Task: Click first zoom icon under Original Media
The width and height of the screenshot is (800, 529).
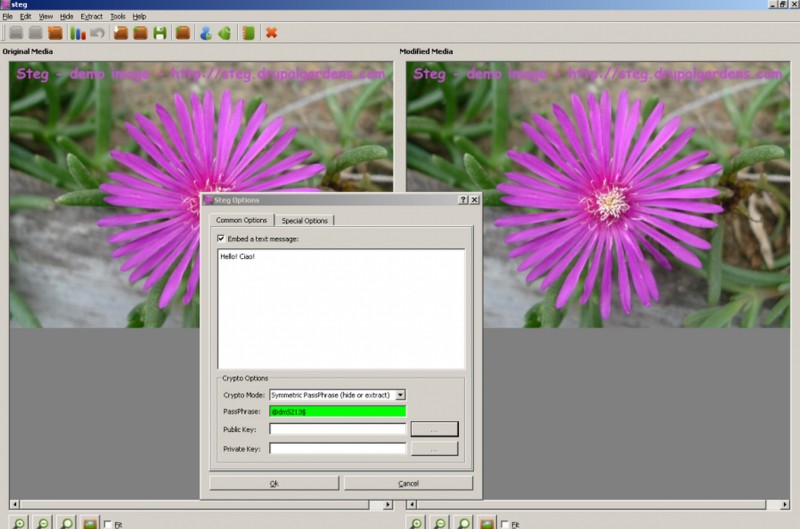Action: tap(18, 522)
